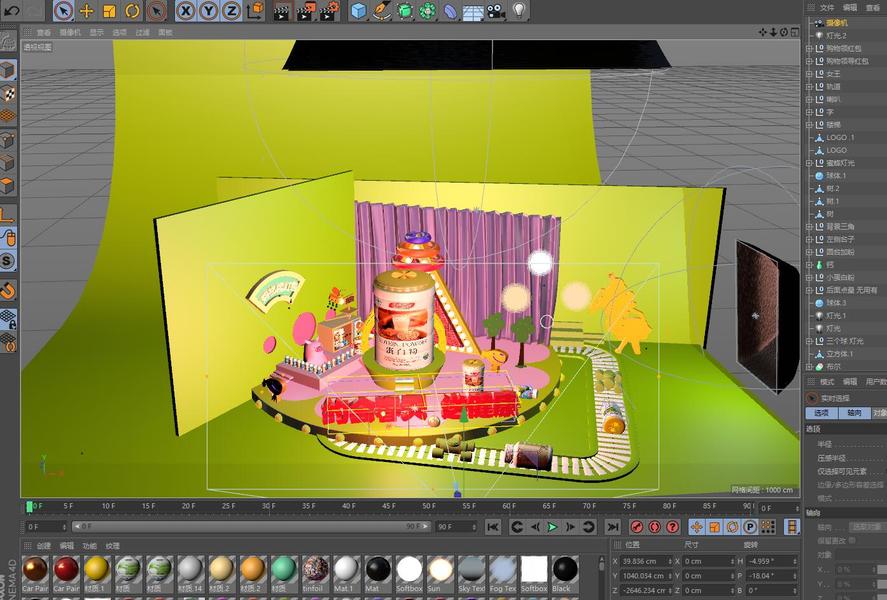Toggle position keyframe recording icon
Image resolution: width=887 pixels, height=600 pixels.
(696, 527)
